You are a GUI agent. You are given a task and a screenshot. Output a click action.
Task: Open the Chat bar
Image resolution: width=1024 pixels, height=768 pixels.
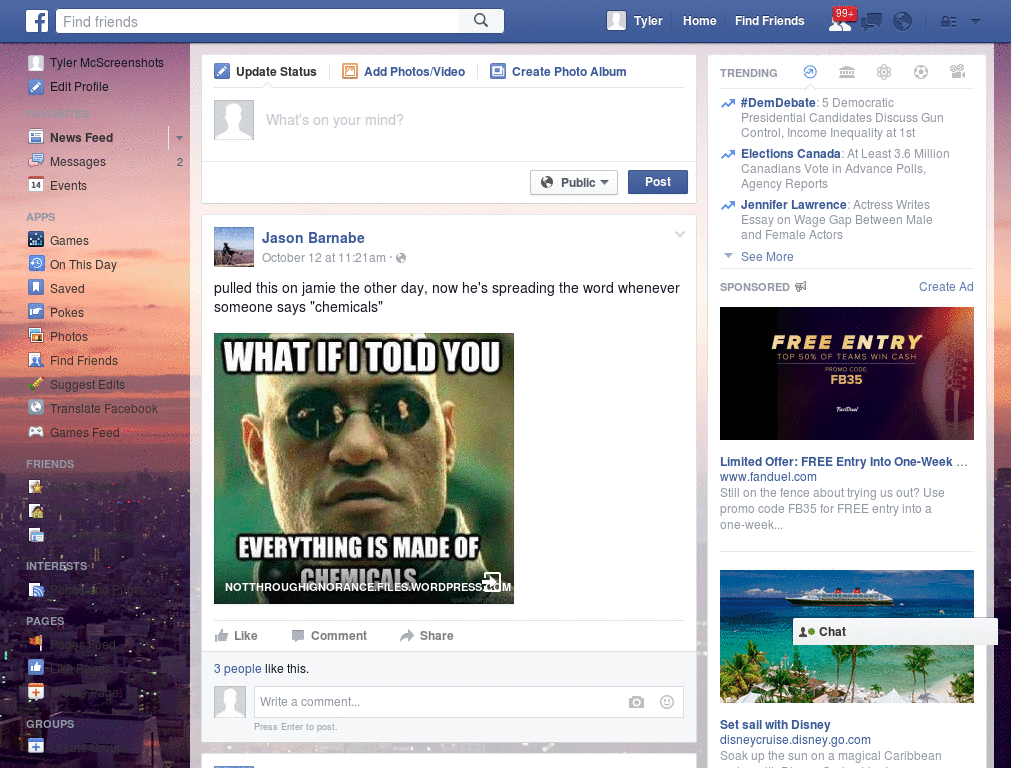click(x=895, y=632)
